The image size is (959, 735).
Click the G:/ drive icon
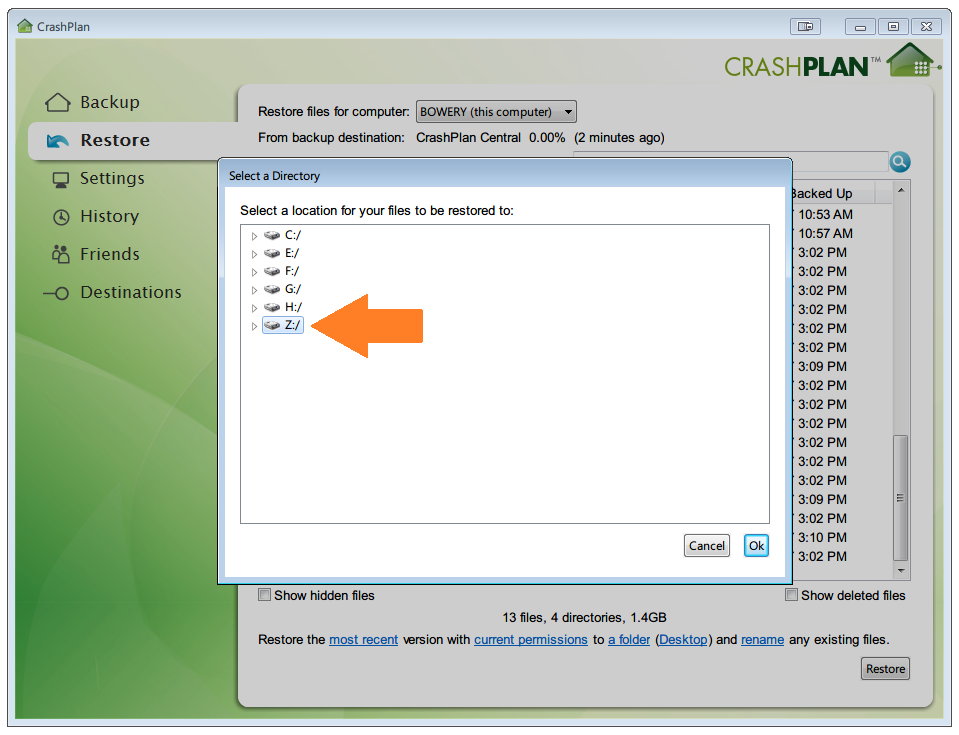[272, 289]
